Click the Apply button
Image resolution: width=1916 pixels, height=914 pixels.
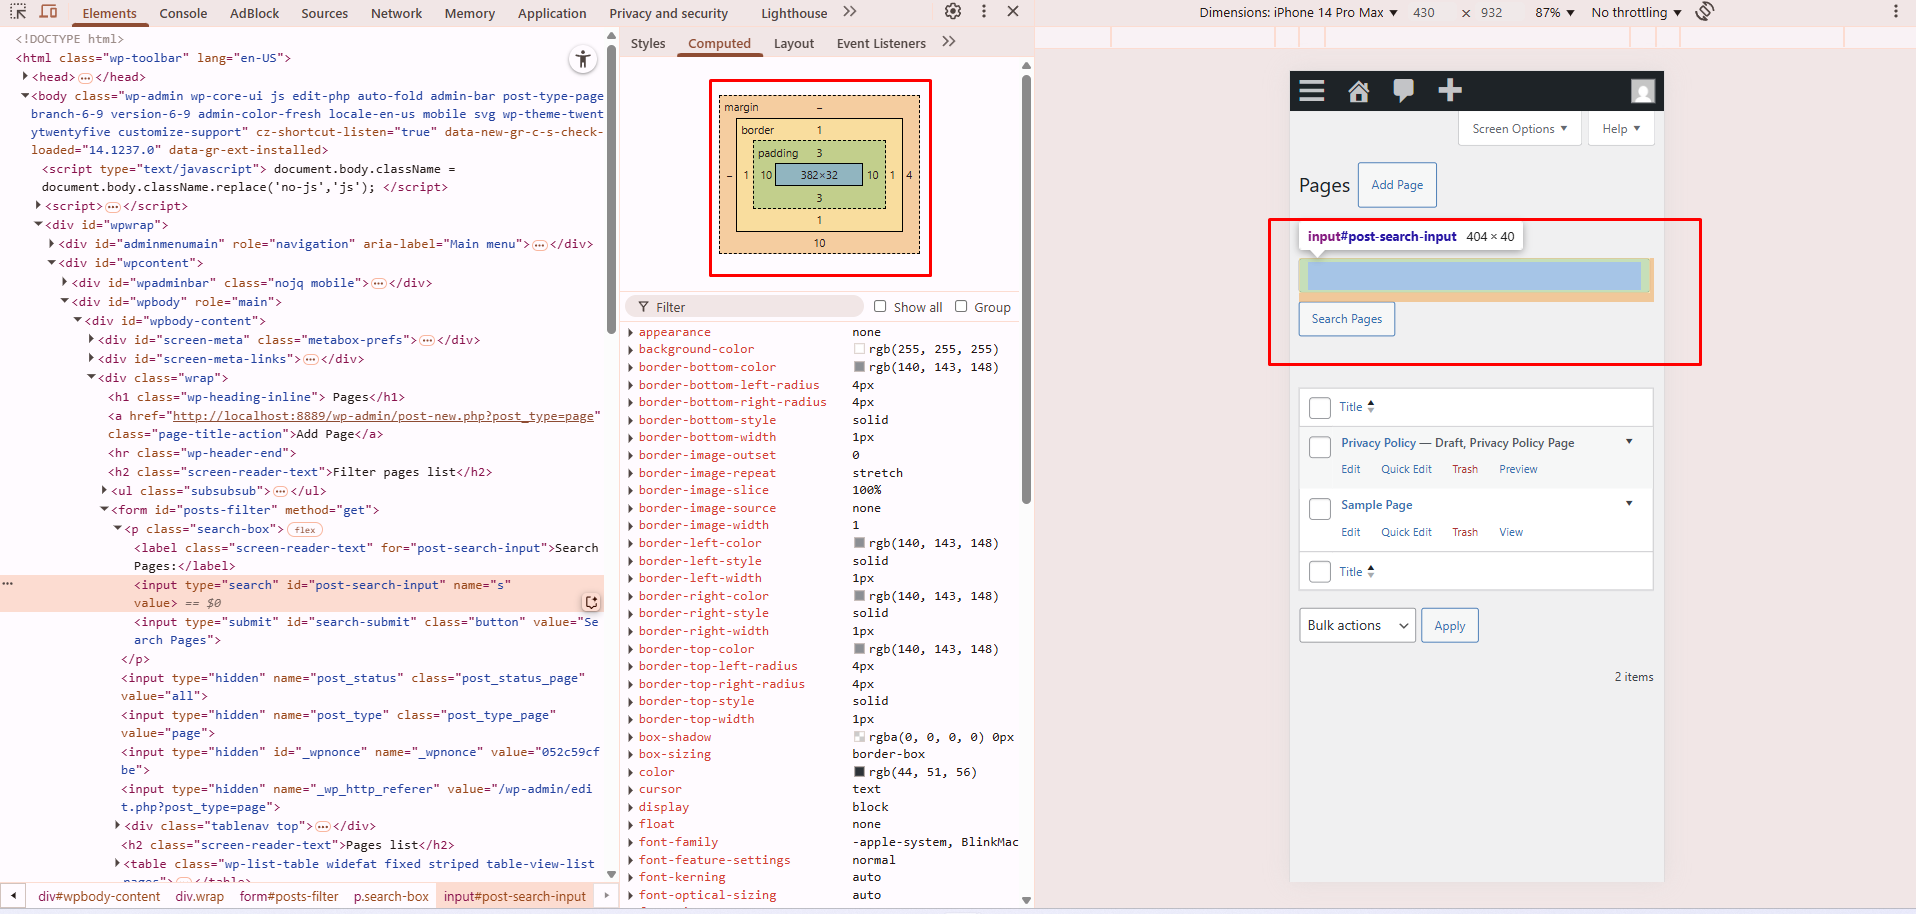tap(1449, 626)
